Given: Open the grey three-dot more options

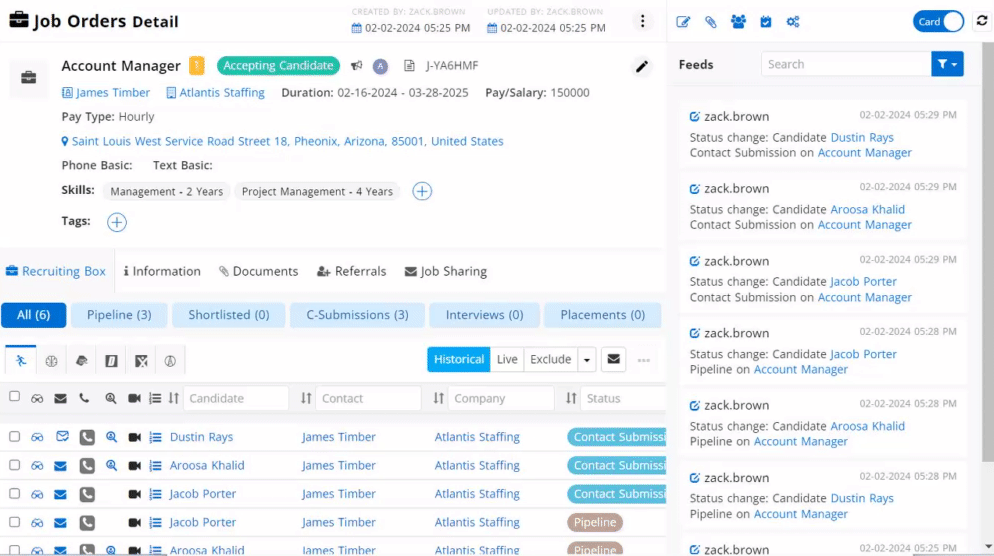Looking at the screenshot, I should click(x=643, y=360).
